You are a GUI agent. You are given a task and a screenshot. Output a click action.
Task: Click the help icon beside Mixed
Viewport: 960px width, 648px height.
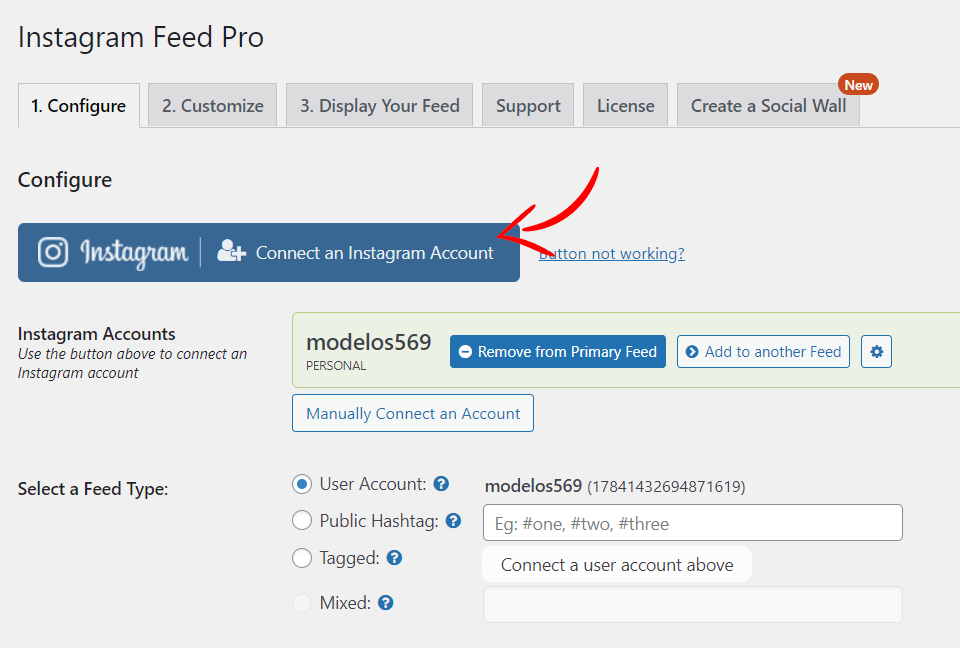[x=385, y=603]
